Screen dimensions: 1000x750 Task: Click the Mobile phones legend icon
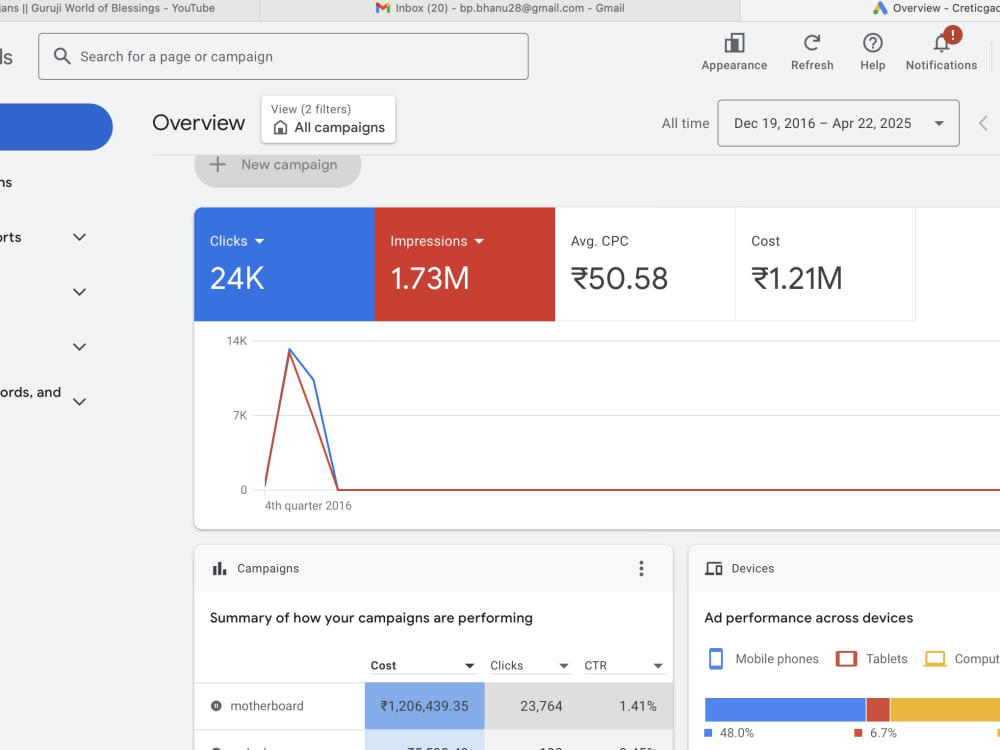point(716,659)
